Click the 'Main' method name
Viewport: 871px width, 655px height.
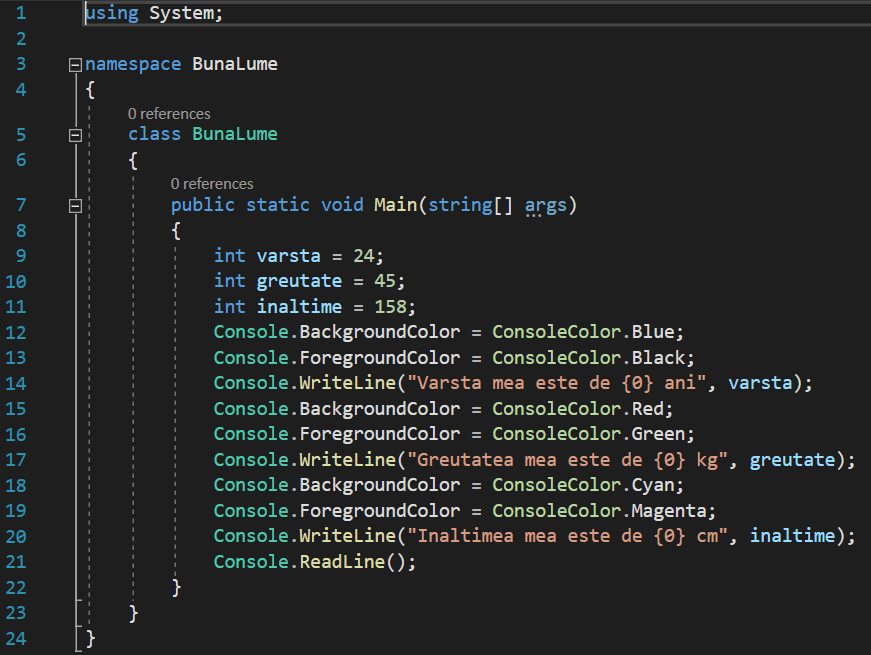[x=396, y=204]
